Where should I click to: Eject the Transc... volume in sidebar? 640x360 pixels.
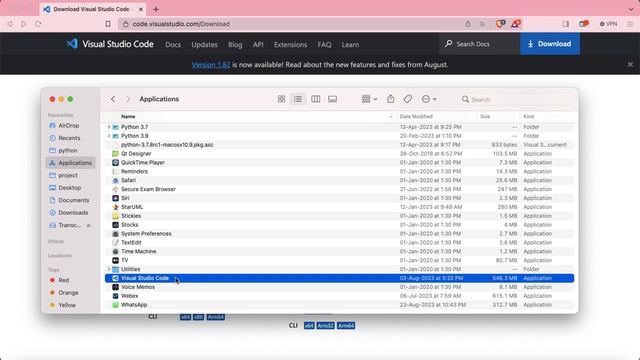pyautogui.click(x=89, y=225)
